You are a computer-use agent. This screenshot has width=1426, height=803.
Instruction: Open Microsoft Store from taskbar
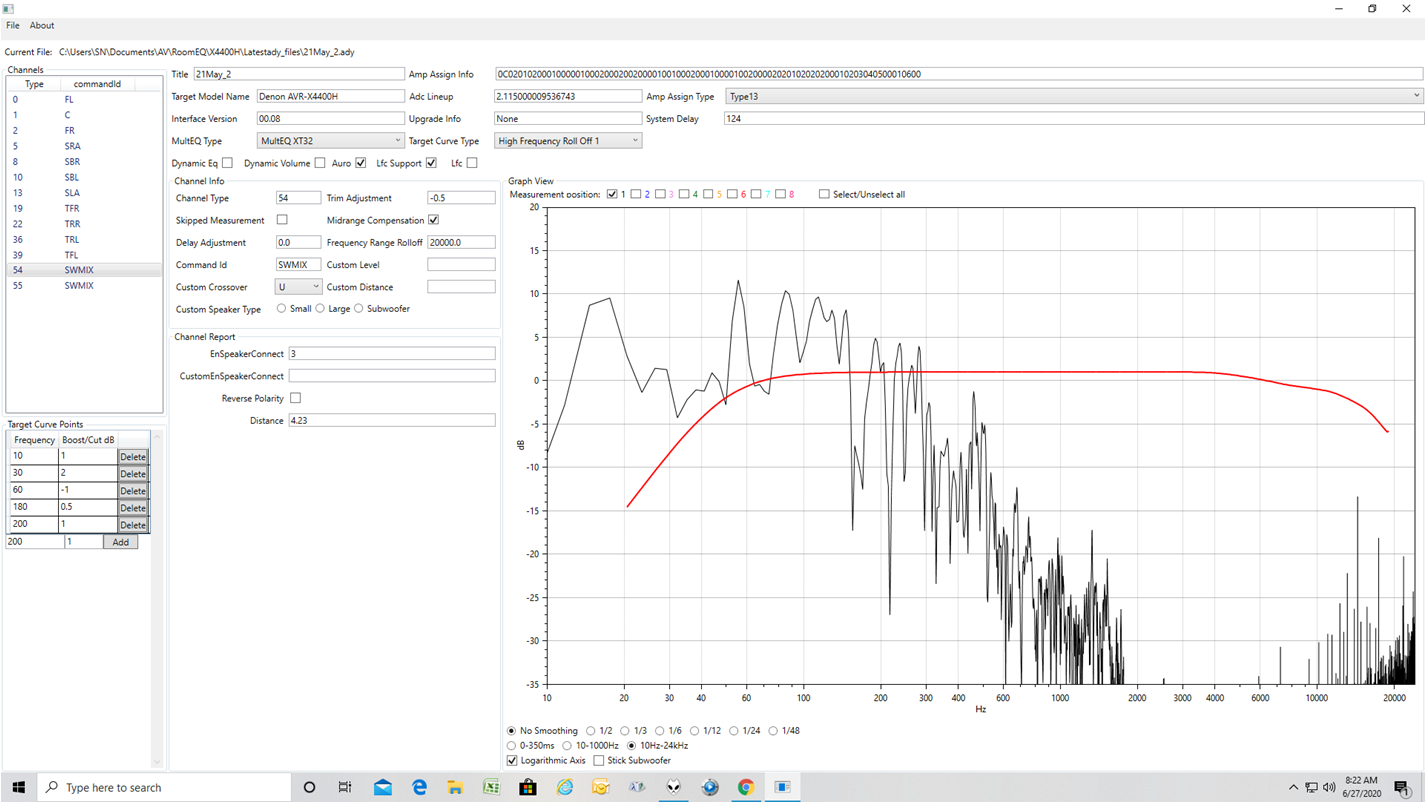[527, 787]
